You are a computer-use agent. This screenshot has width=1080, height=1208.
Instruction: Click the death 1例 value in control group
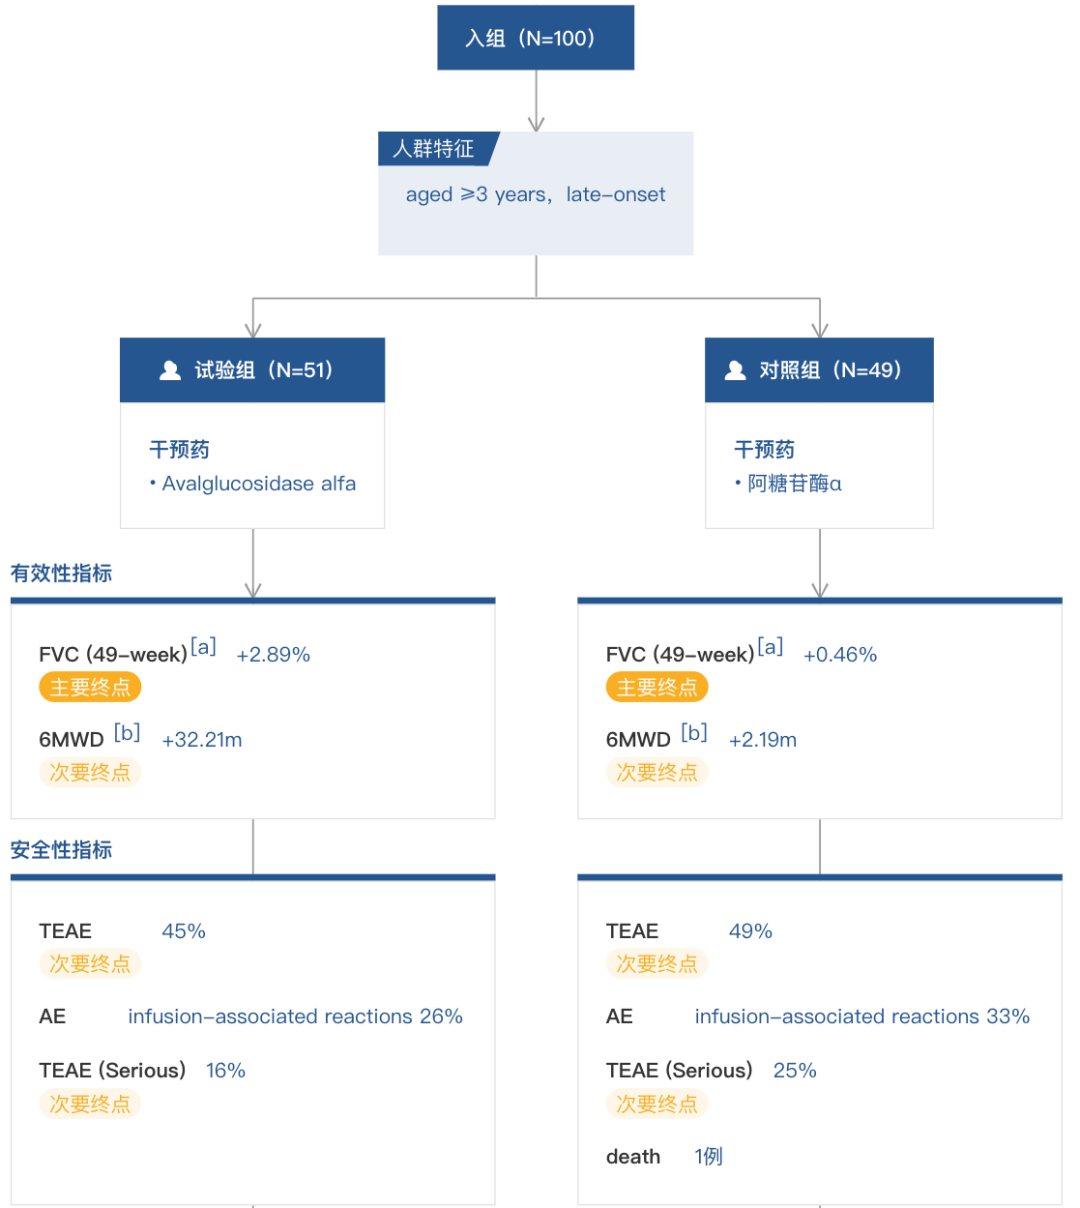tap(708, 1157)
